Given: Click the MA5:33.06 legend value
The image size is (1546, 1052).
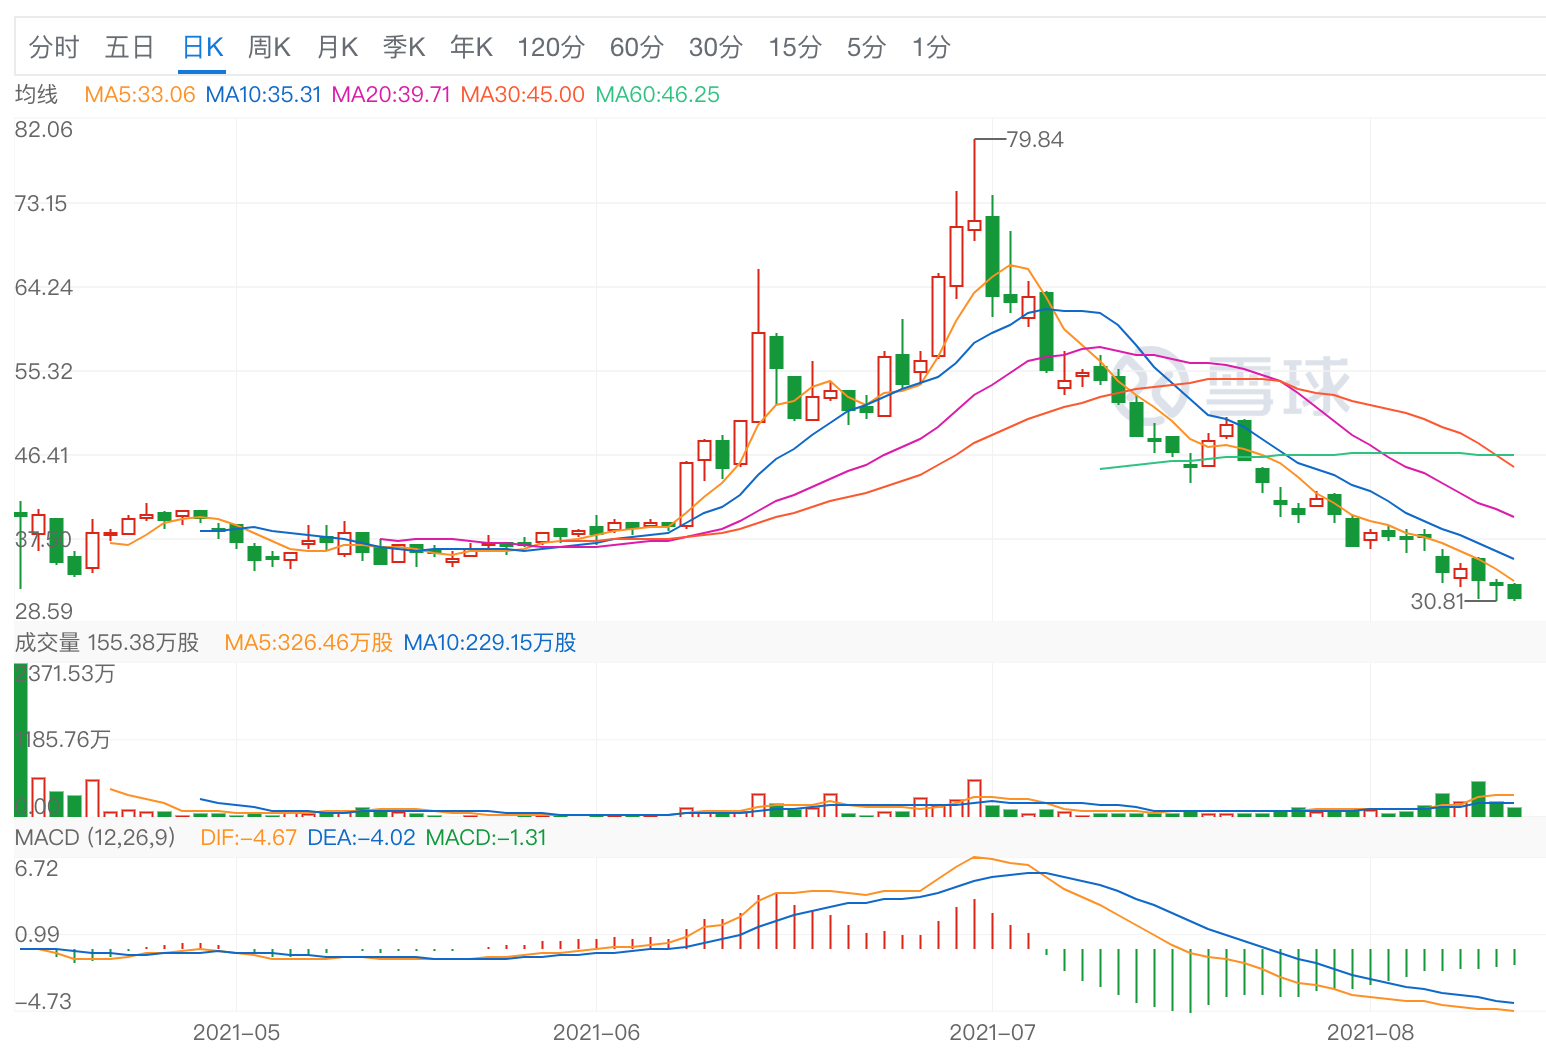Looking at the screenshot, I should [139, 95].
